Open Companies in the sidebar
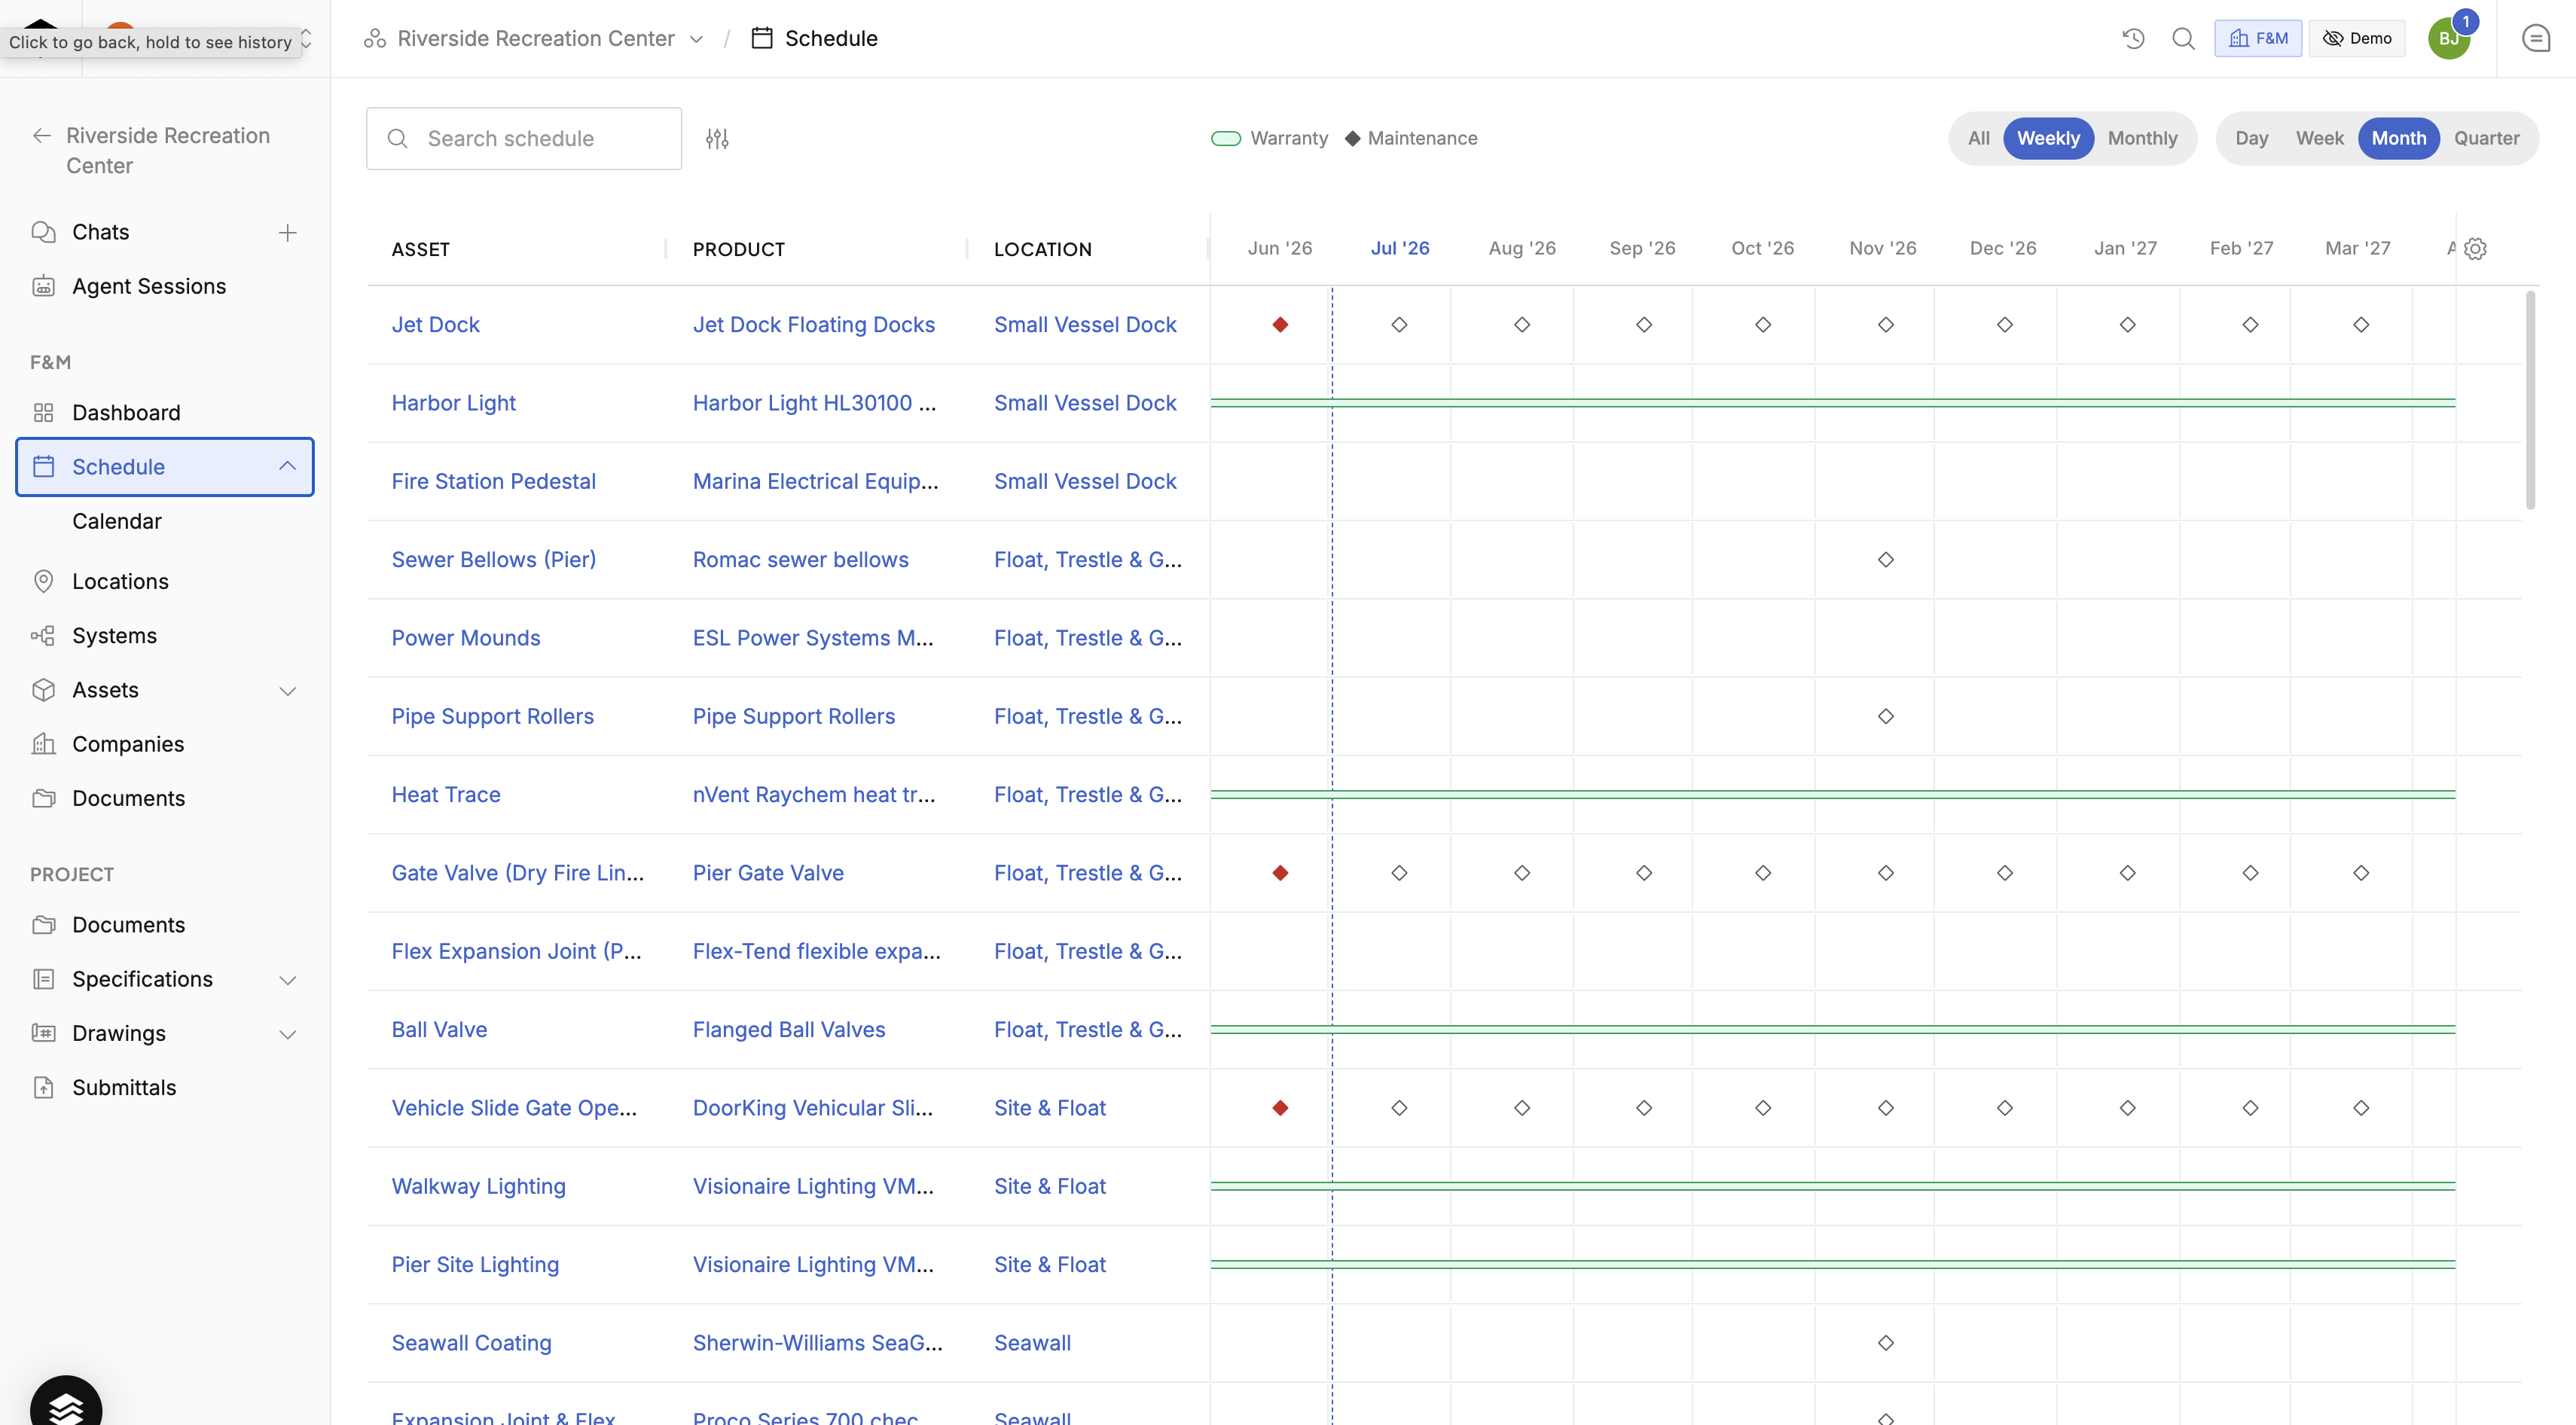The width and height of the screenshot is (2576, 1425). click(x=128, y=744)
